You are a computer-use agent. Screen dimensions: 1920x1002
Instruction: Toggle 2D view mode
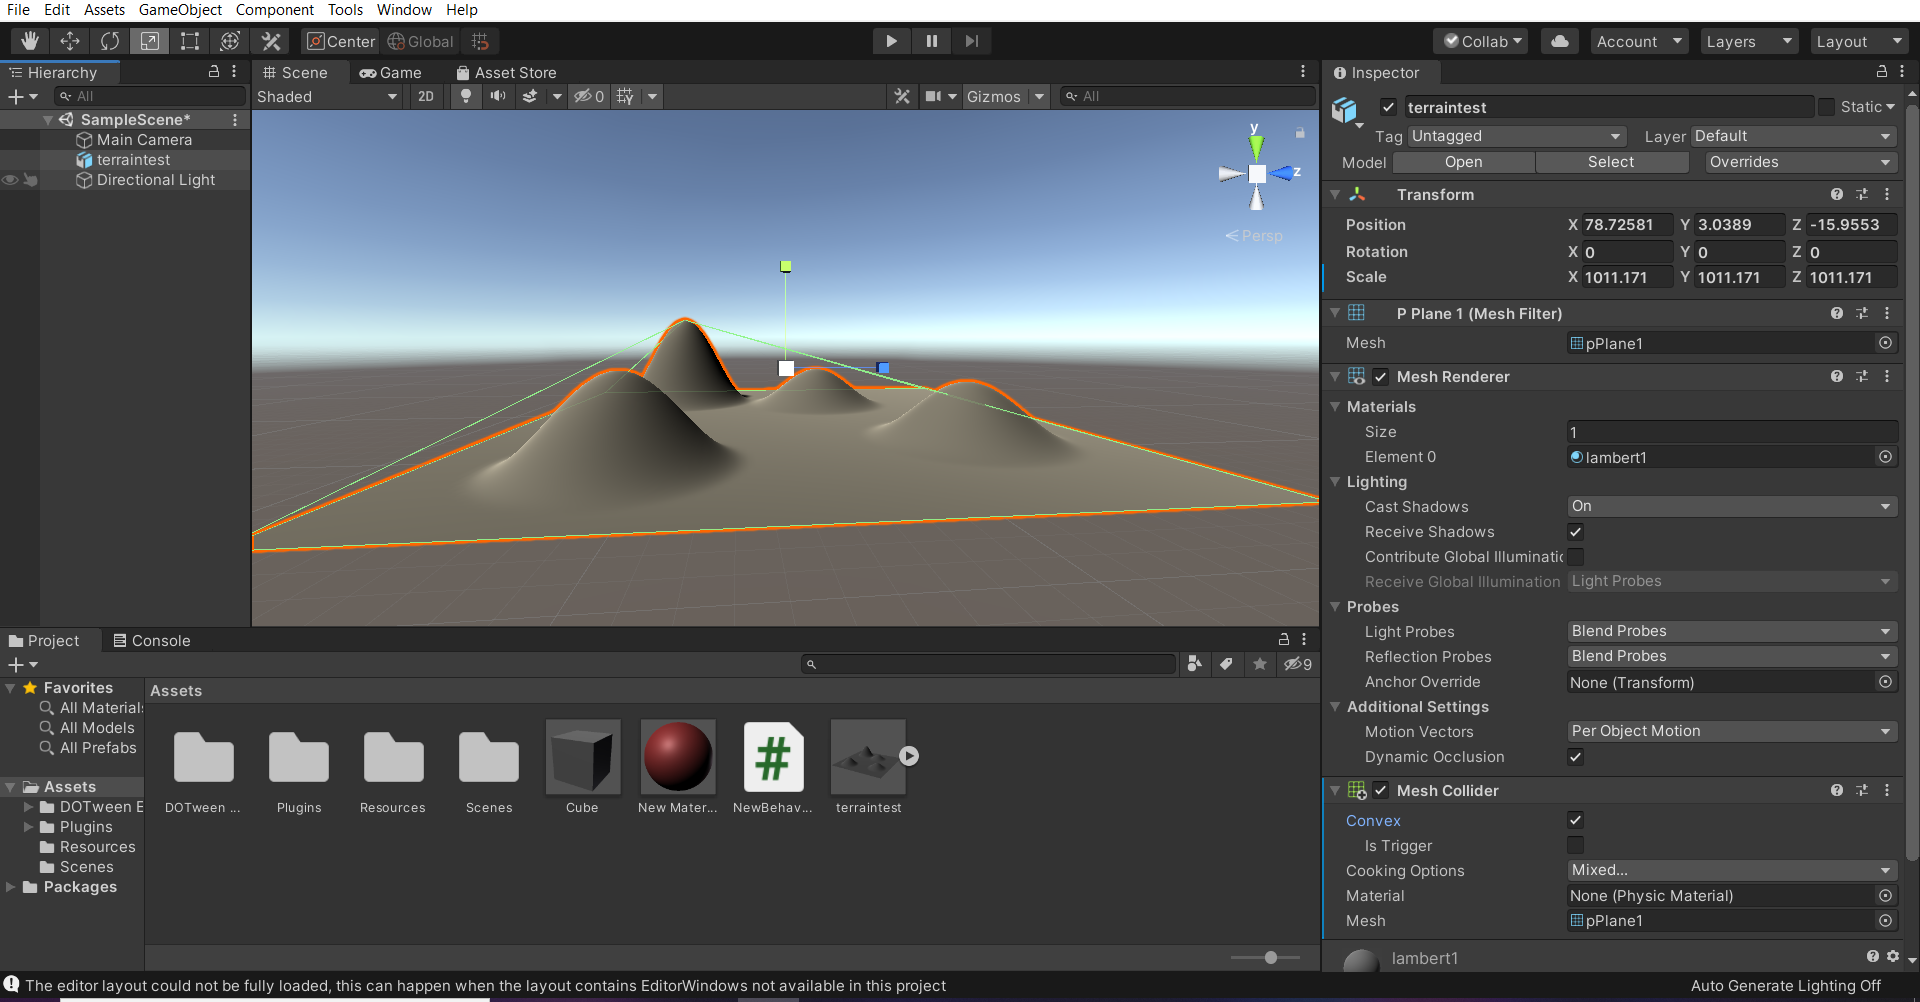[x=426, y=96]
